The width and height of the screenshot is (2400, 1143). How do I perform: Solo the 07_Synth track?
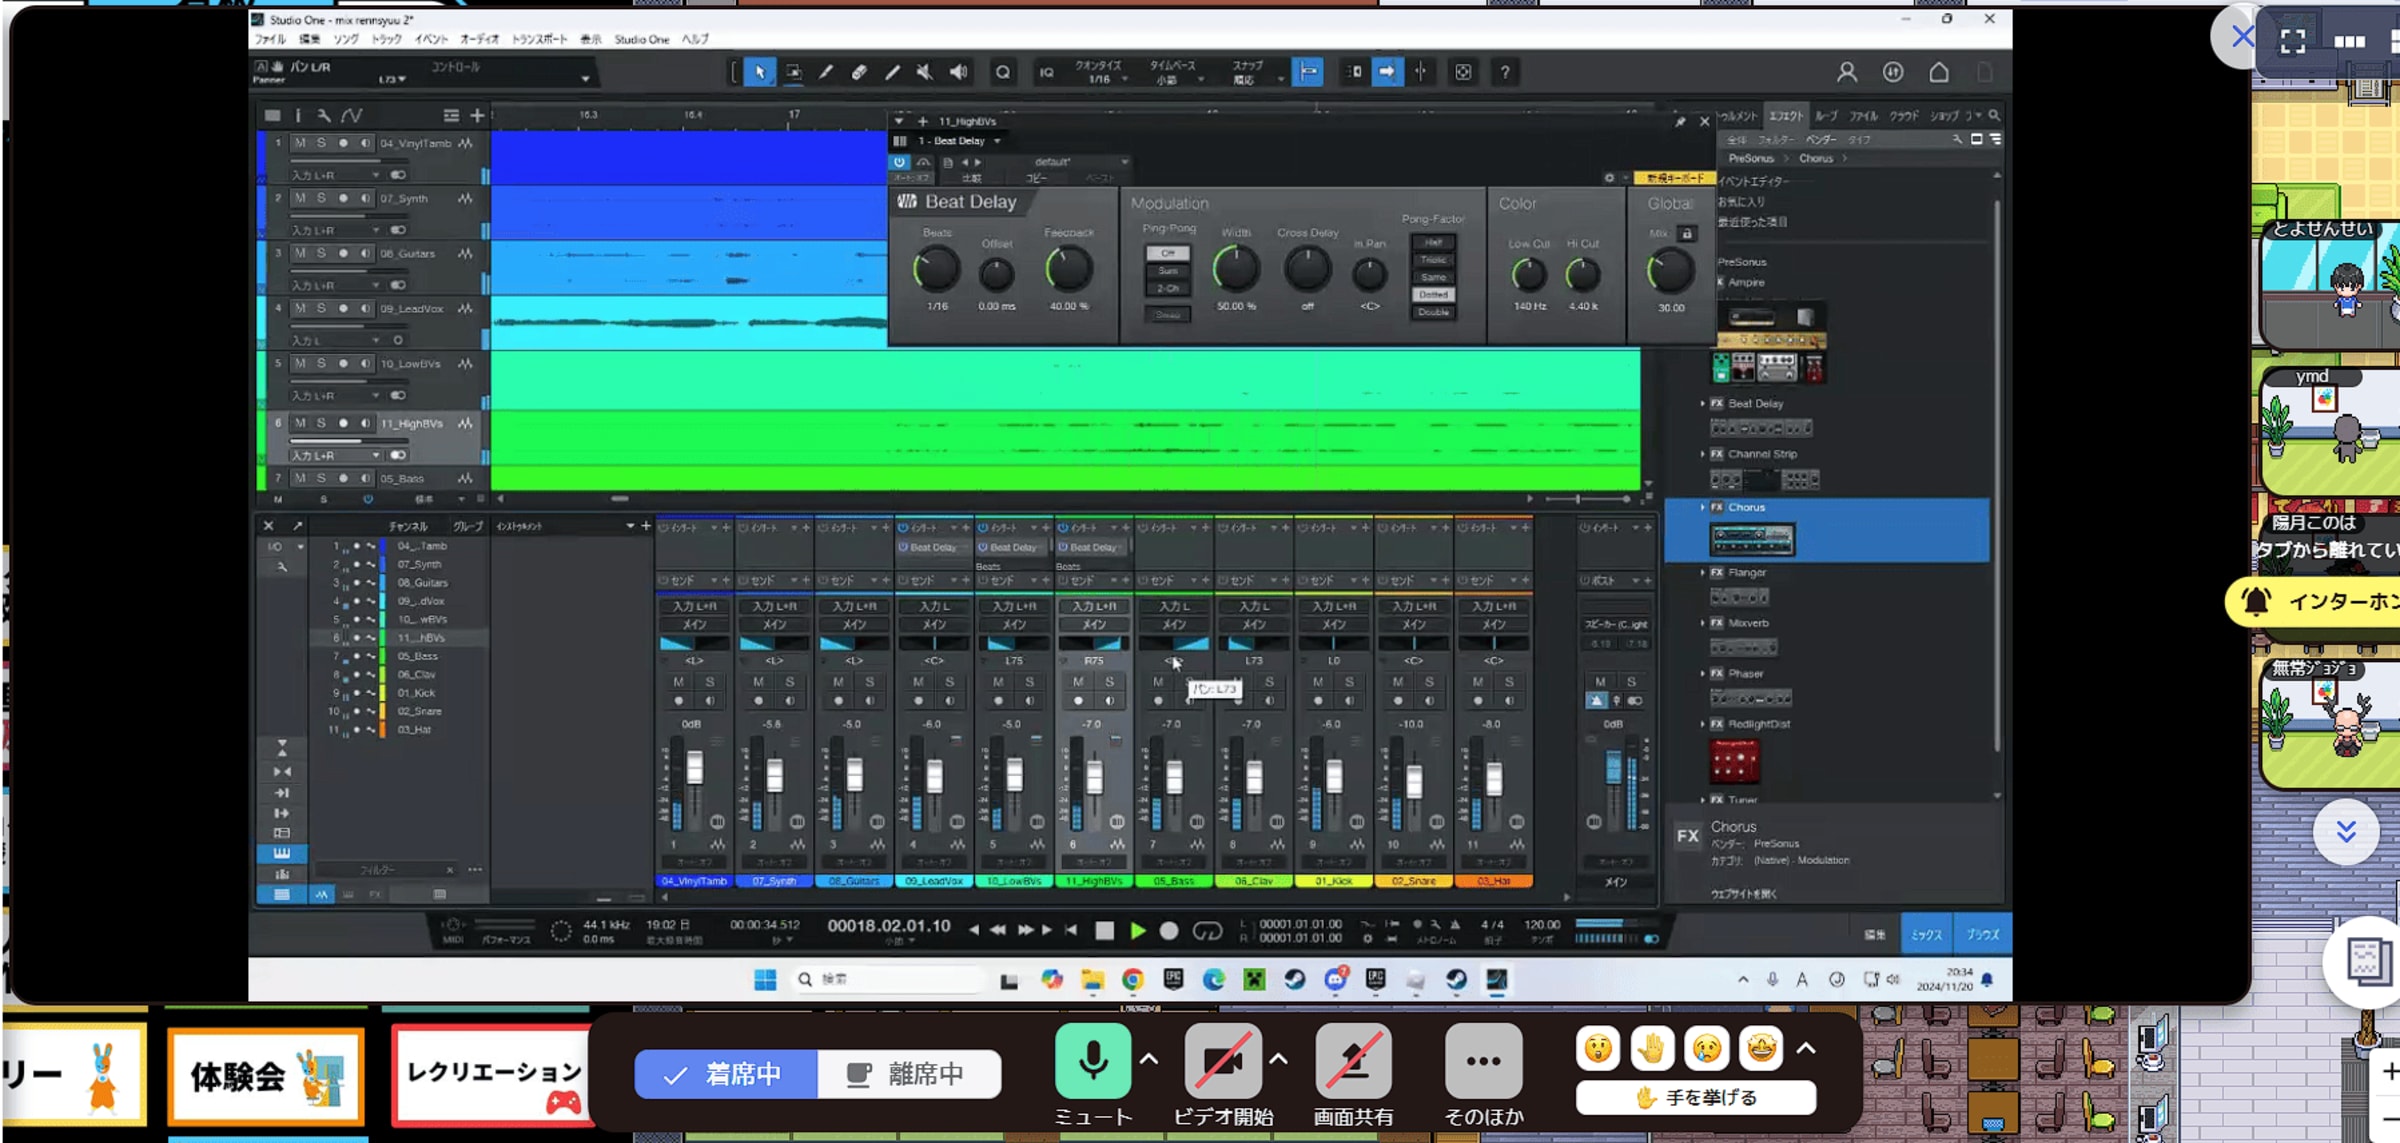click(321, 198)
